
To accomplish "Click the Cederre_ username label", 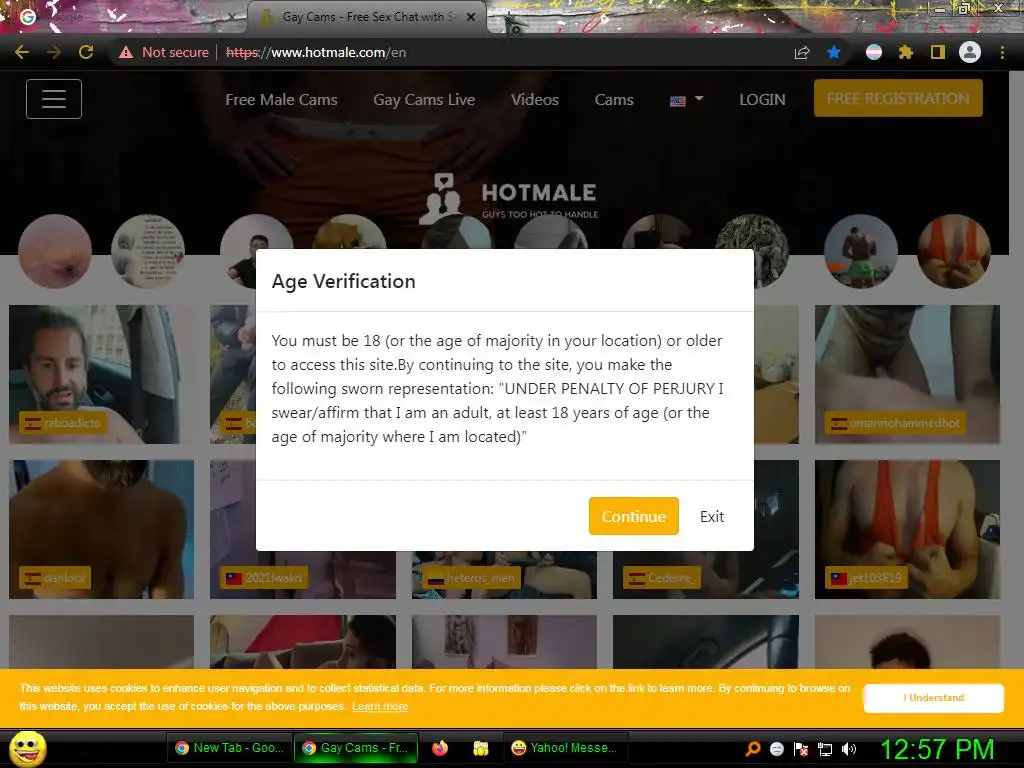I will point(662,578).
